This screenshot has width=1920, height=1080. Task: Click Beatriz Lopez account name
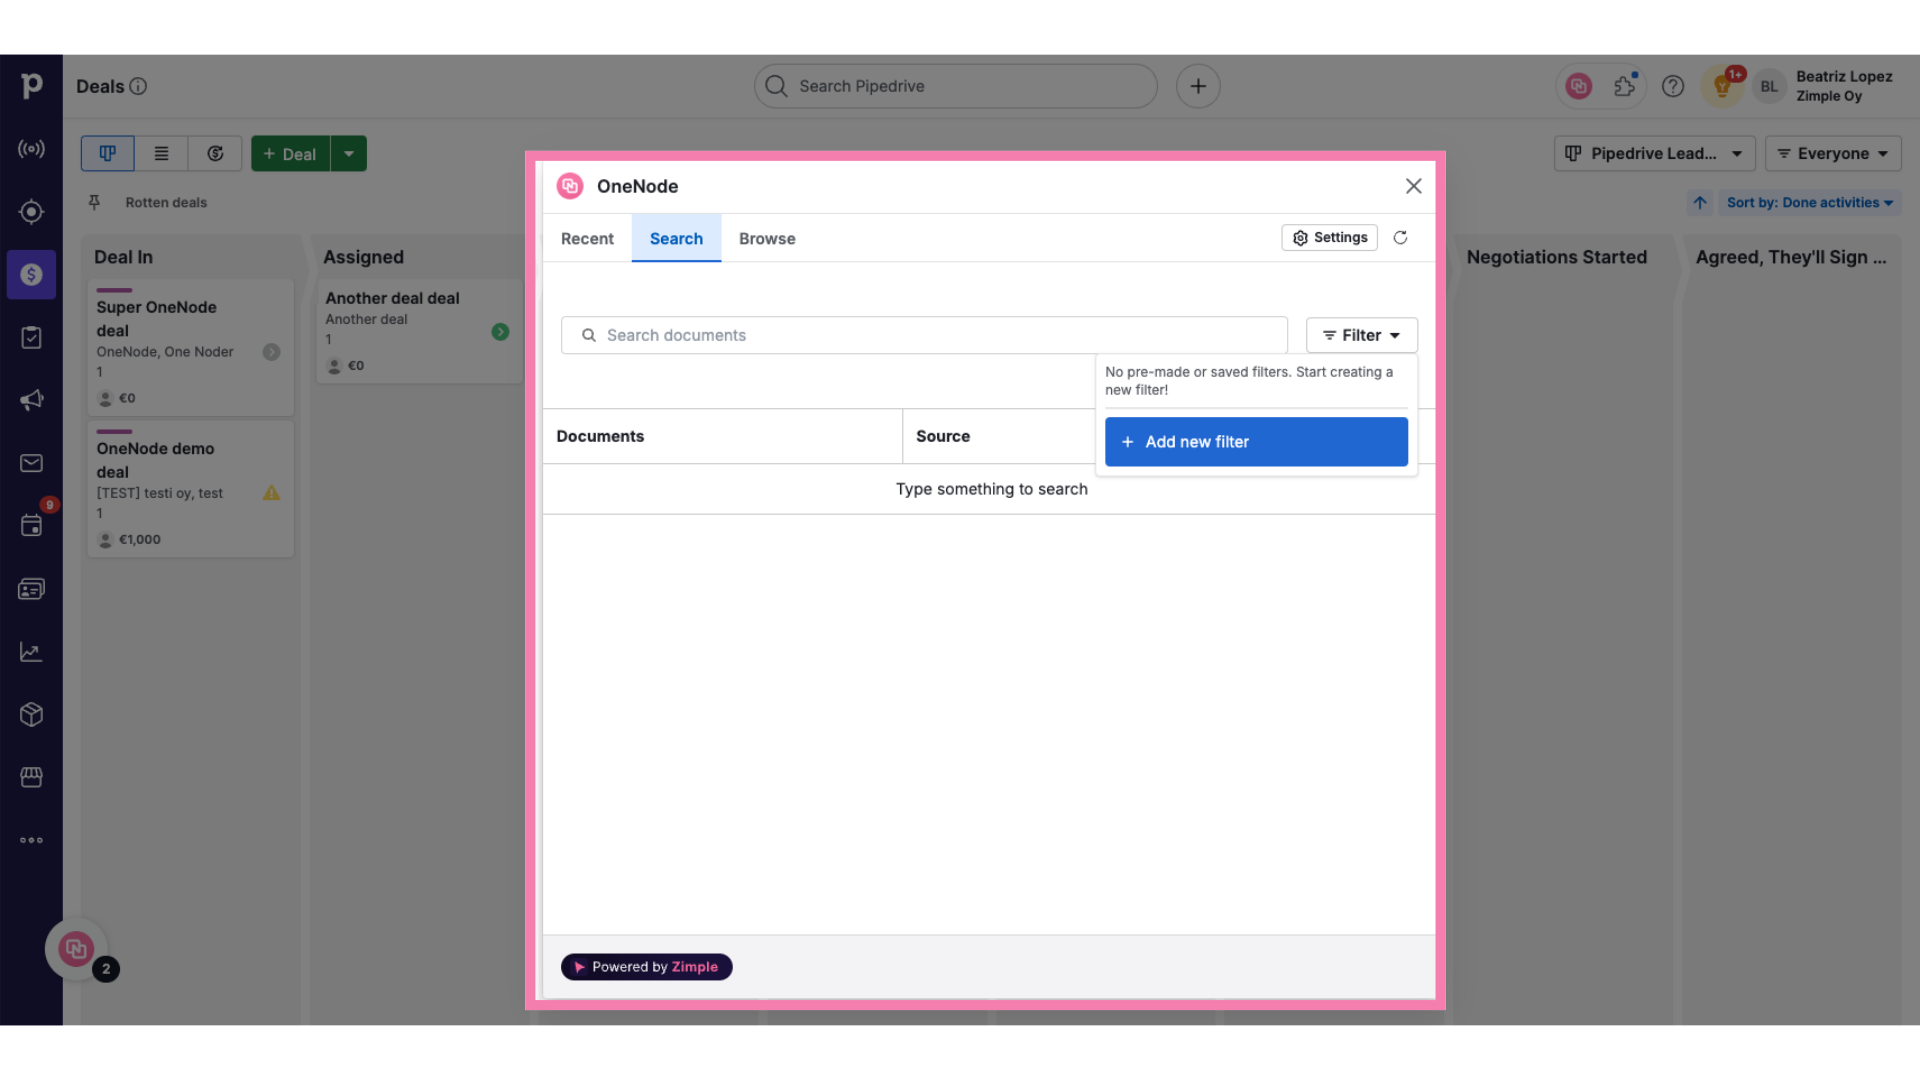pyautogui.click(x=1843, y=76)
